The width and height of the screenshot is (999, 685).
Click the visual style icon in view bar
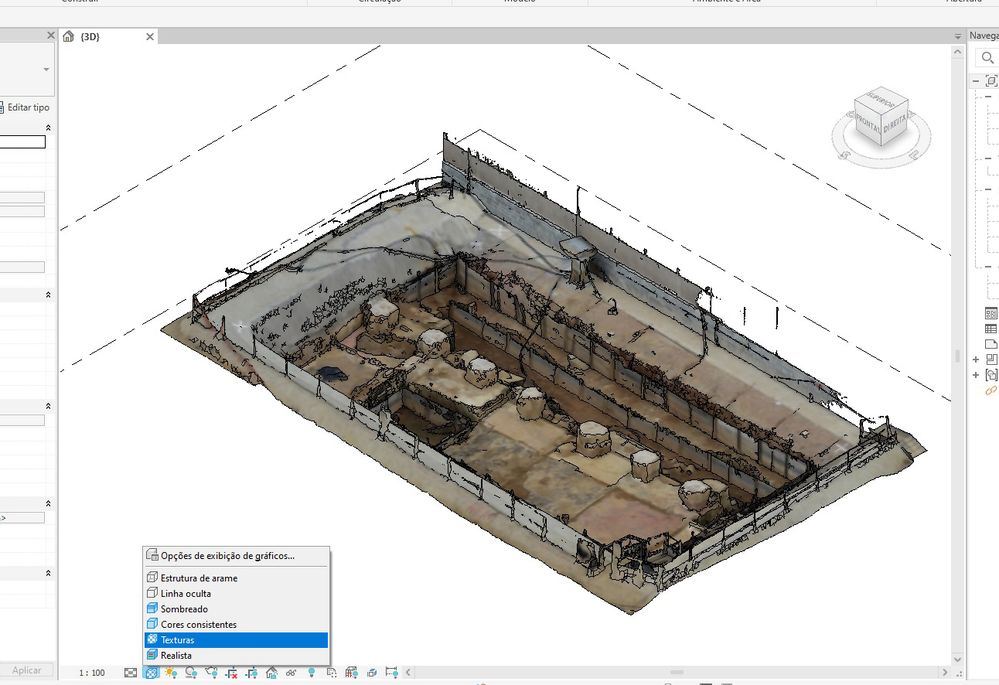click(151, 673)
